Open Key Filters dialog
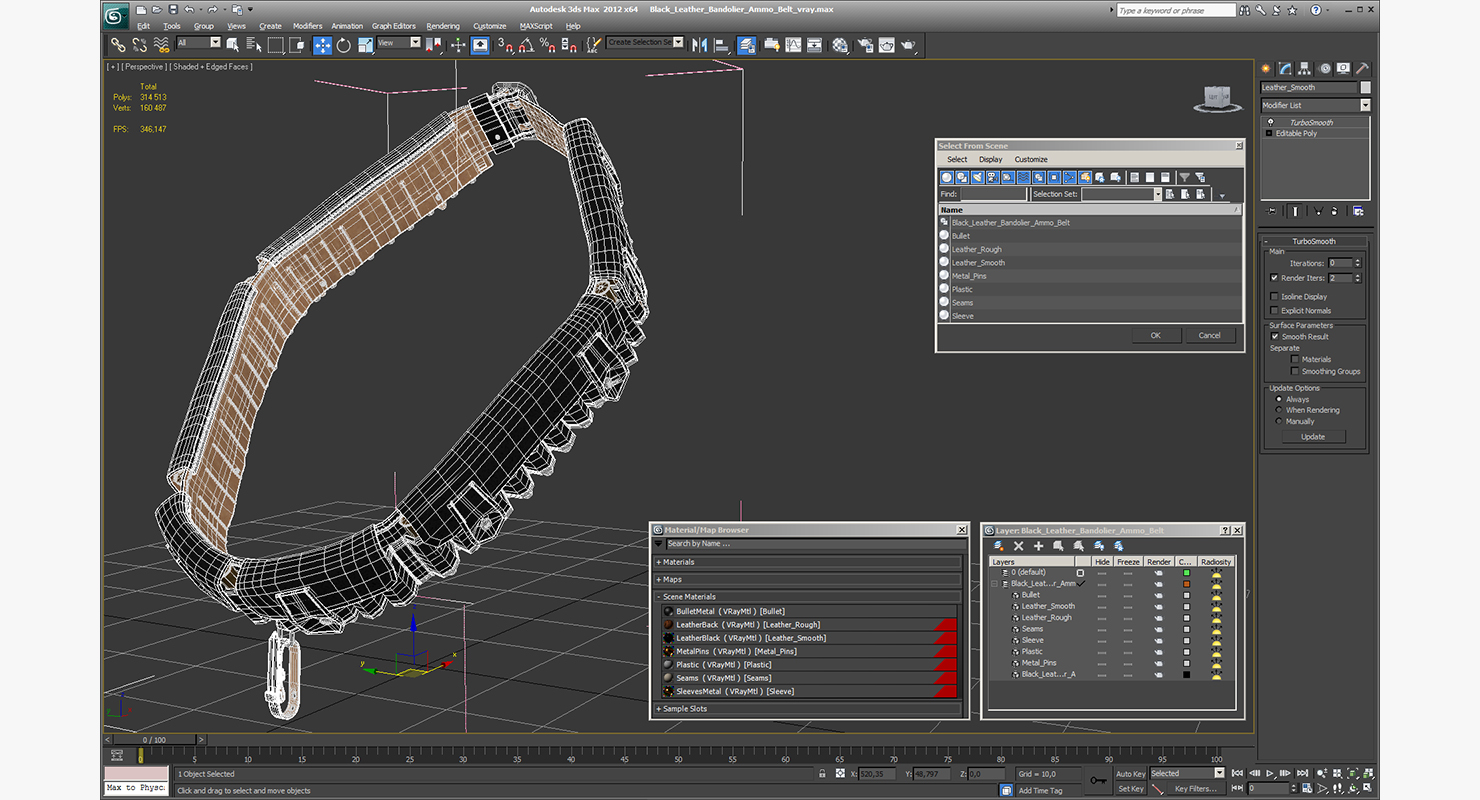This screenshot has width=1480, height=800. (x=1196, y=789)
